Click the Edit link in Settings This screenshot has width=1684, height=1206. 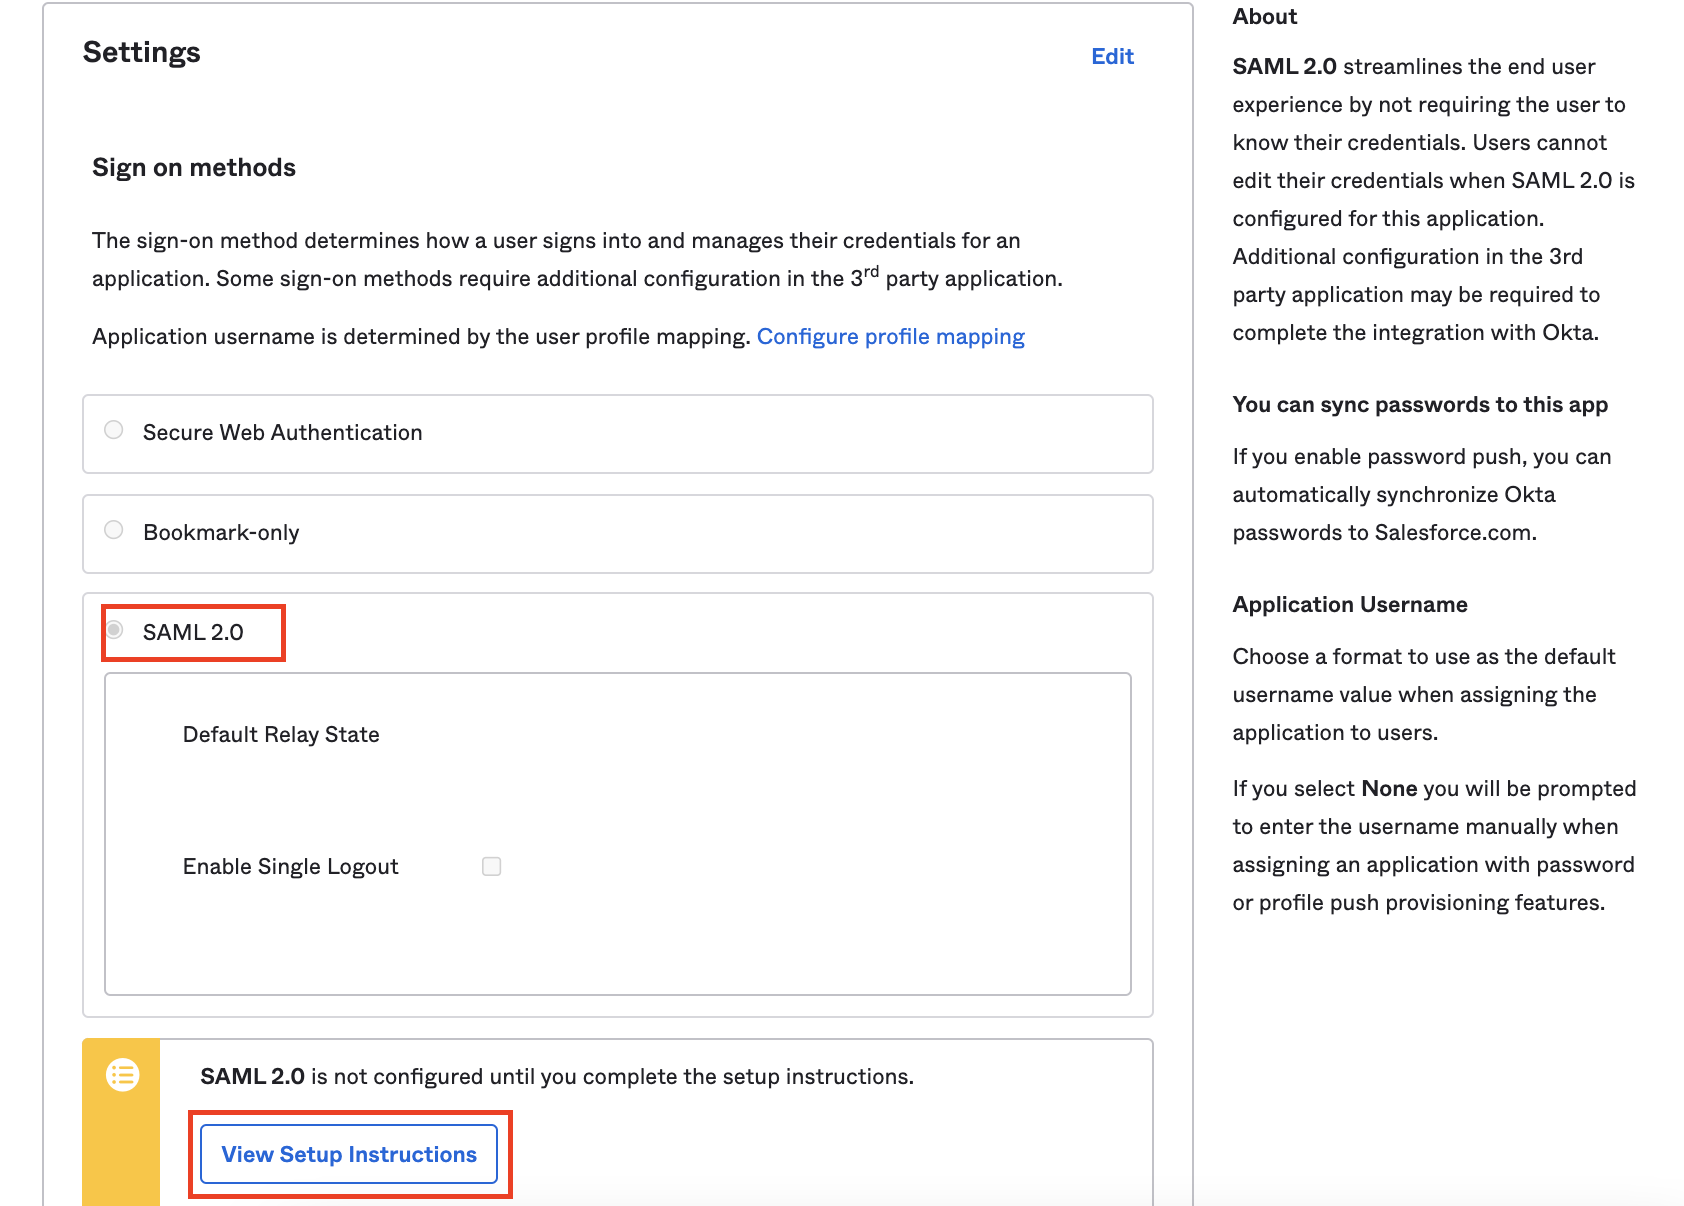[1112, 56]
